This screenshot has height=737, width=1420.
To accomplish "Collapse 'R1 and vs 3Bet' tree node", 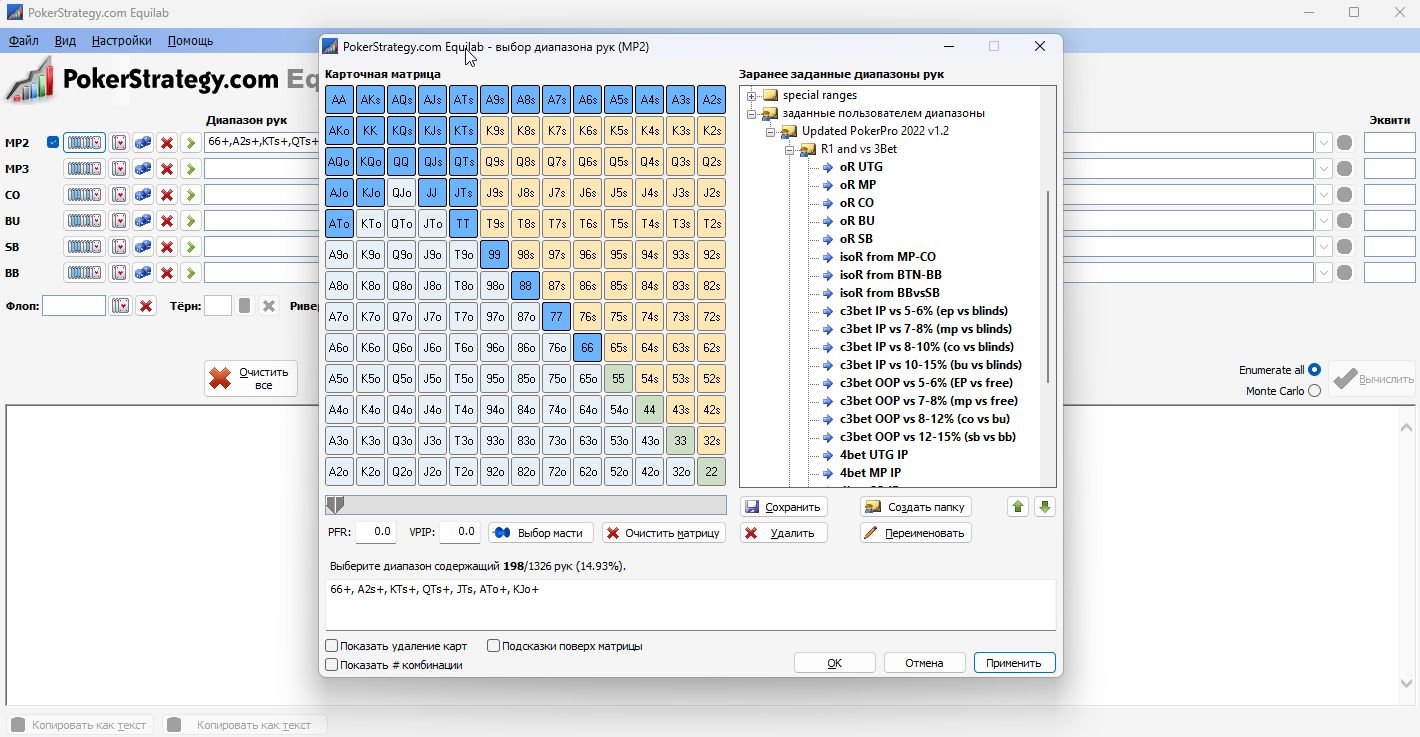I will 789,149.
